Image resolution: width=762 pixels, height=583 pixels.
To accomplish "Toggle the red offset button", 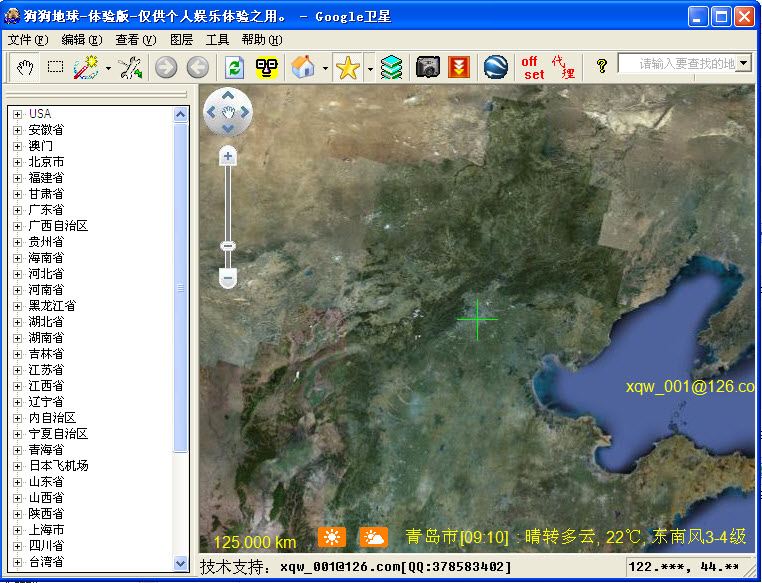I will pyautogui.click(x=533, y=67).
